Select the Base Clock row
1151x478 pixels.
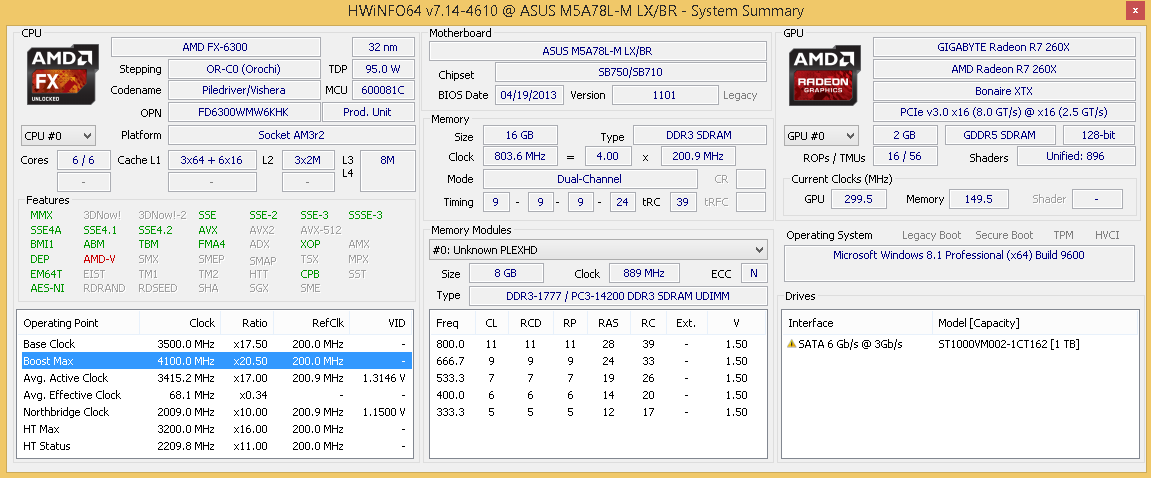tap(214, 344)
